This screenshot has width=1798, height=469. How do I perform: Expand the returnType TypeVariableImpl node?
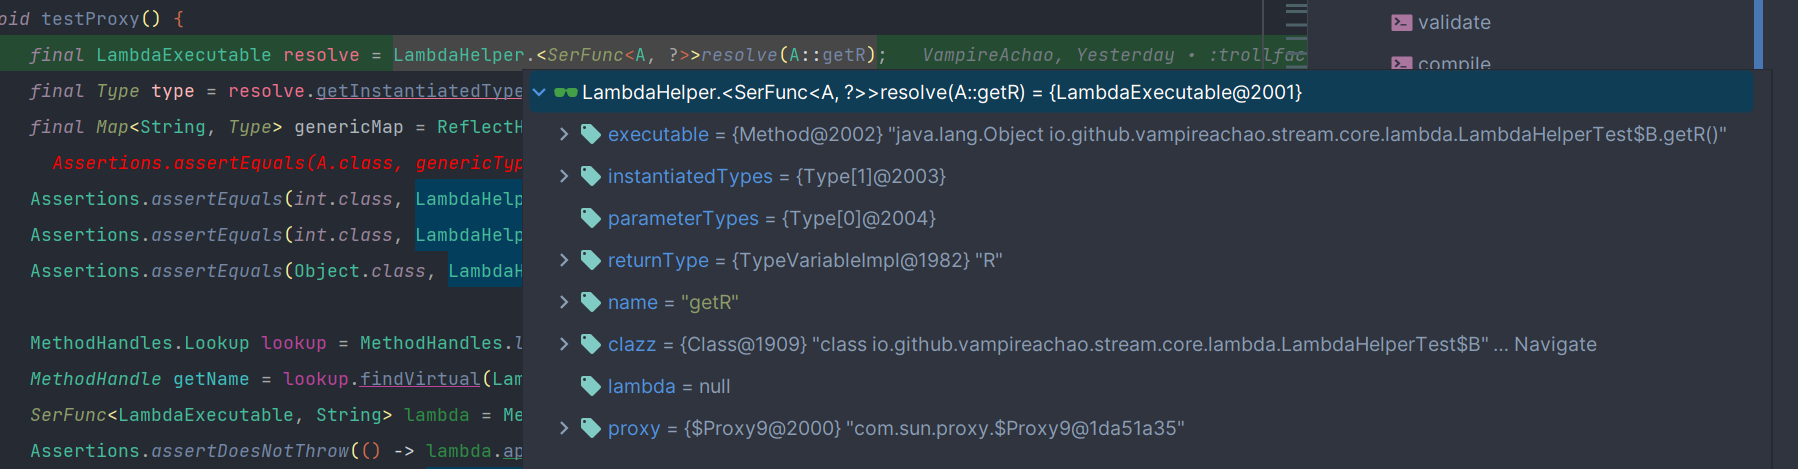(564, 260)
